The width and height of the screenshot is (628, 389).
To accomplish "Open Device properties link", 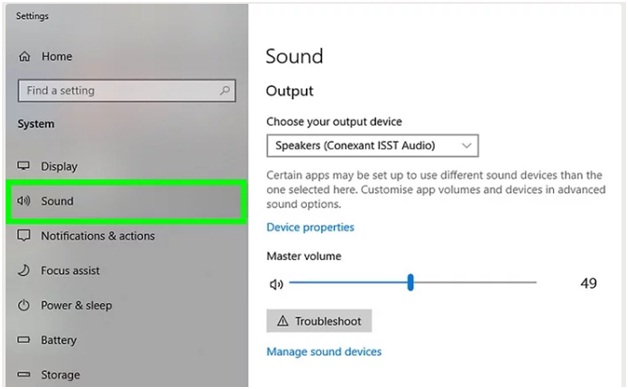I will pyautogui.click(x=310, y=227).
